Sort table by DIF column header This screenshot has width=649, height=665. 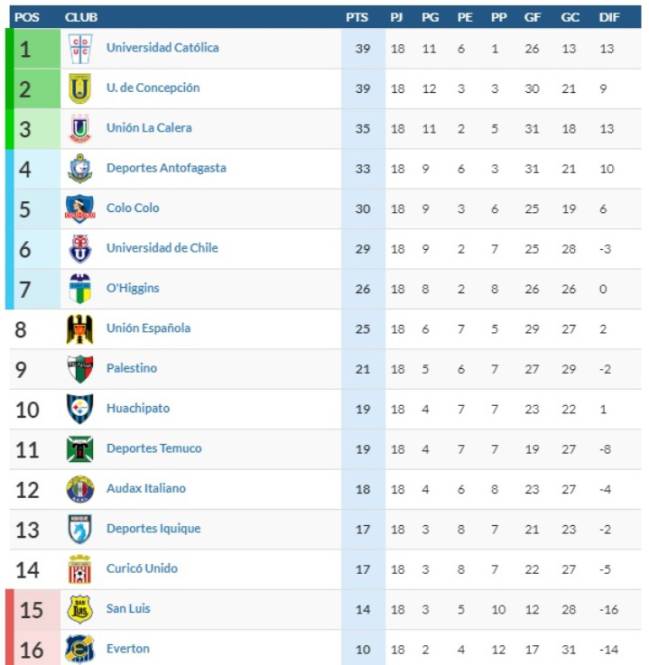(x=609, y=17)
